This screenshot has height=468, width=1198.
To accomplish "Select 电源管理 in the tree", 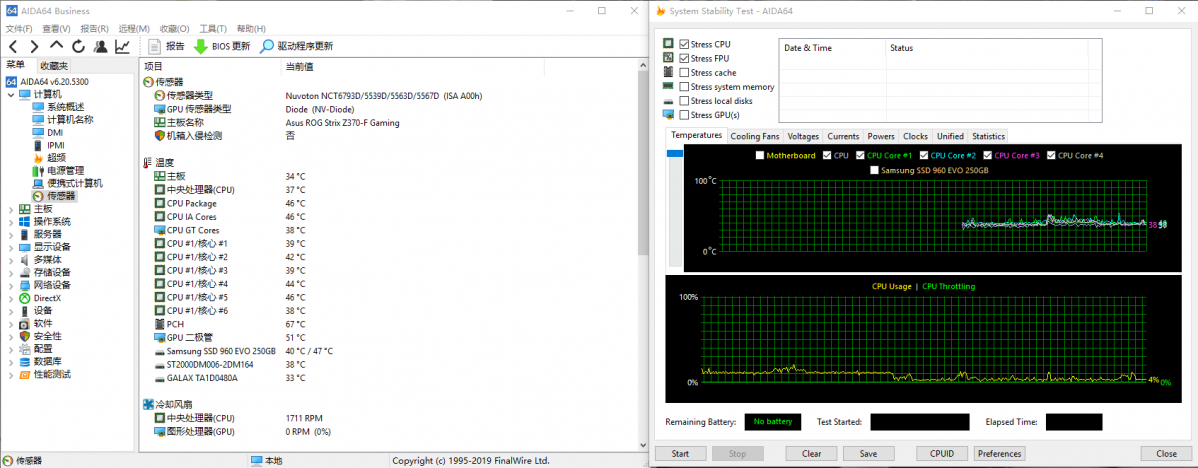I will pos(65,171).
